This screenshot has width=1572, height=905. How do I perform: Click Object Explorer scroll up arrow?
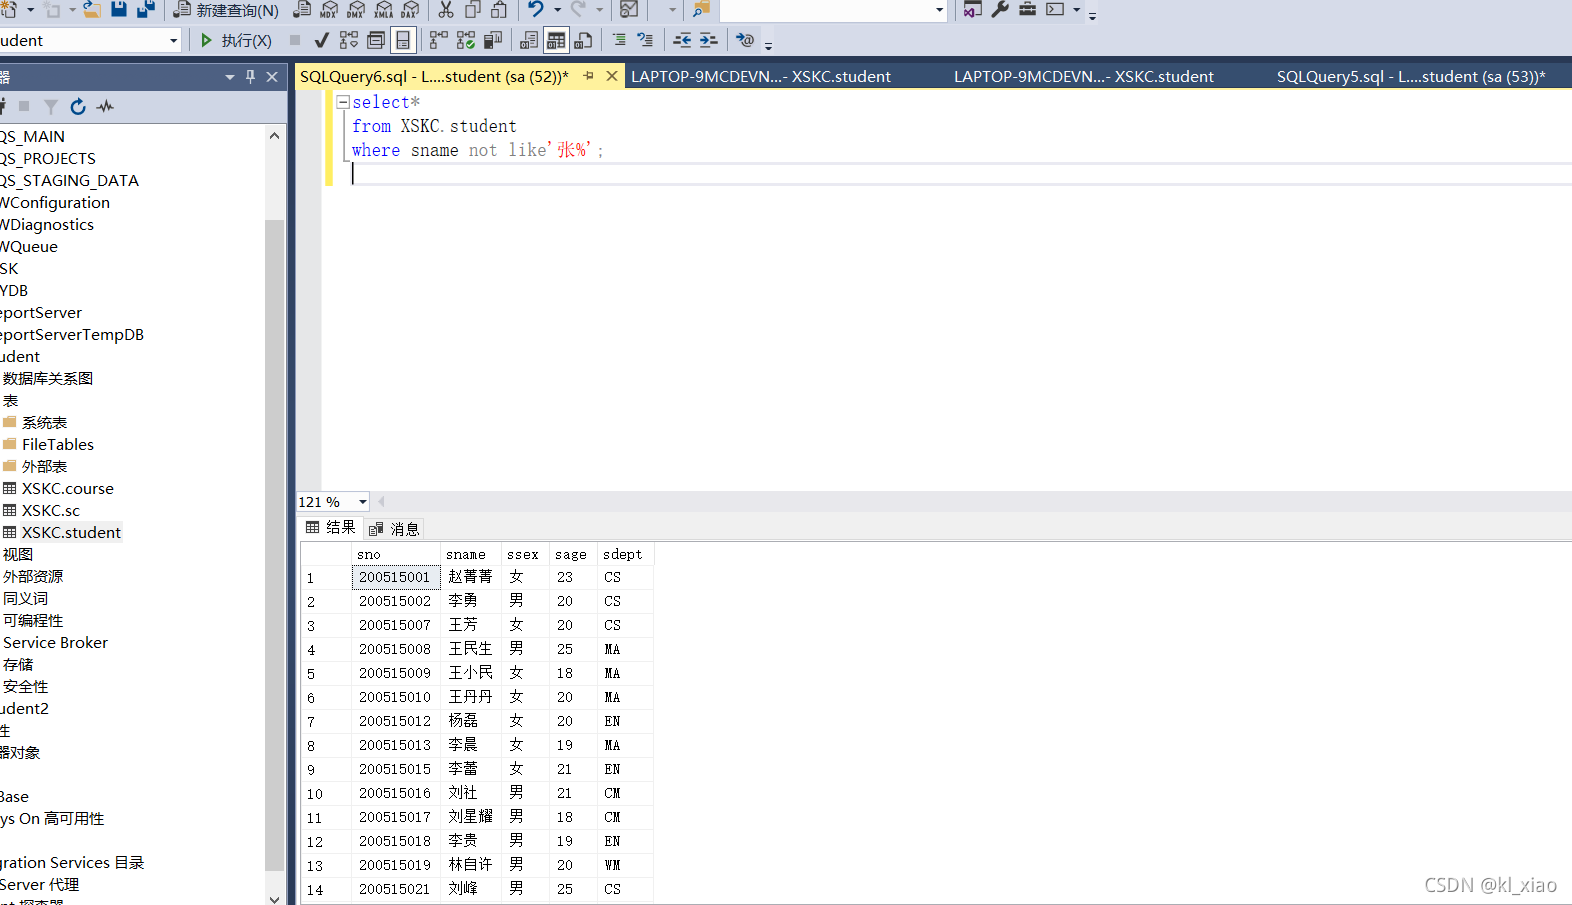tap(275, 135)
